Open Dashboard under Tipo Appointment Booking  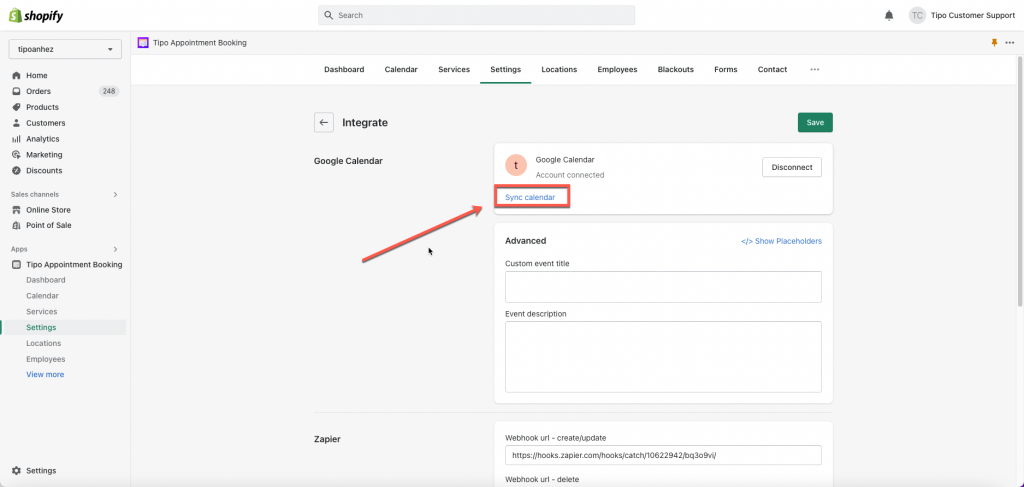46,280
